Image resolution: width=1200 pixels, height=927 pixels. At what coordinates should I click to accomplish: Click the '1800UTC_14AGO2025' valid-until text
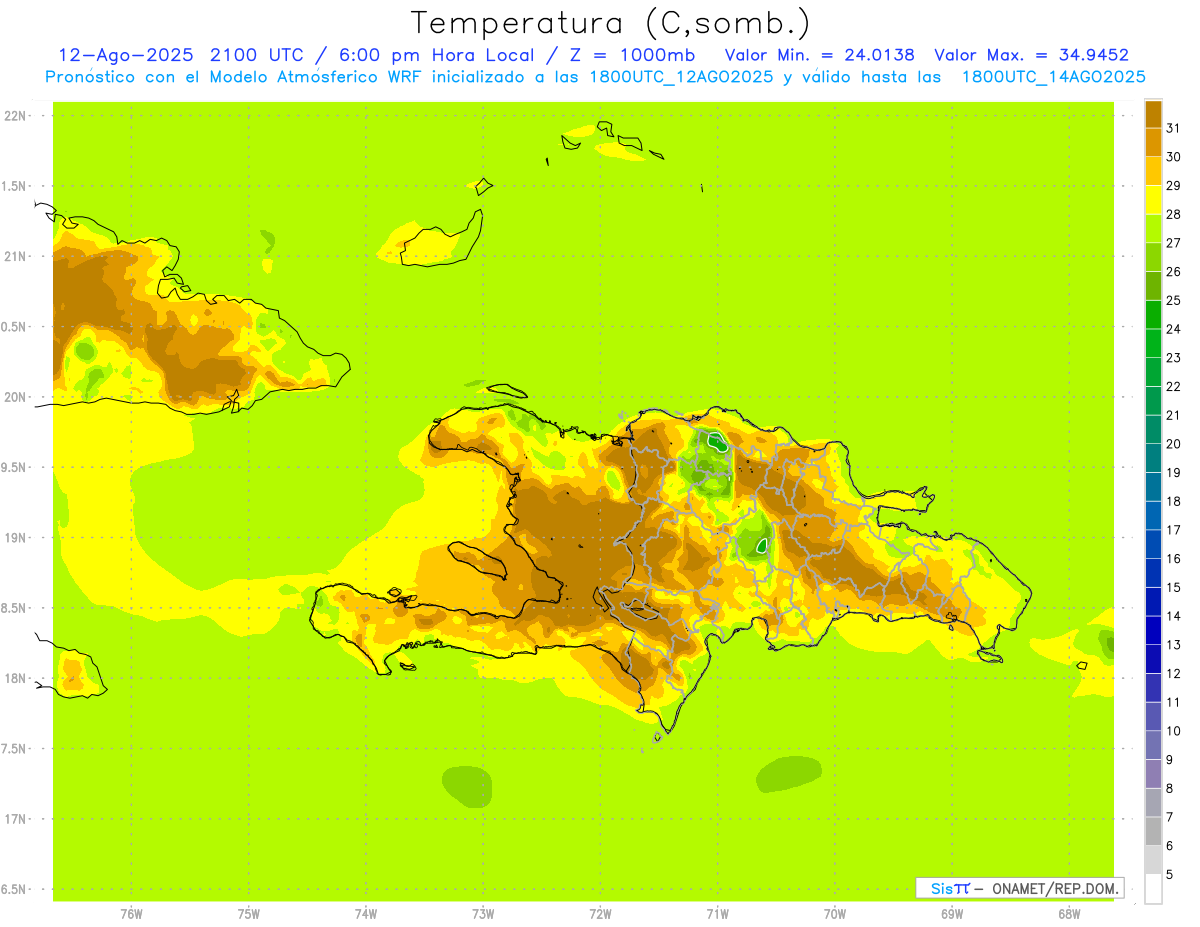click(1054, 77)
